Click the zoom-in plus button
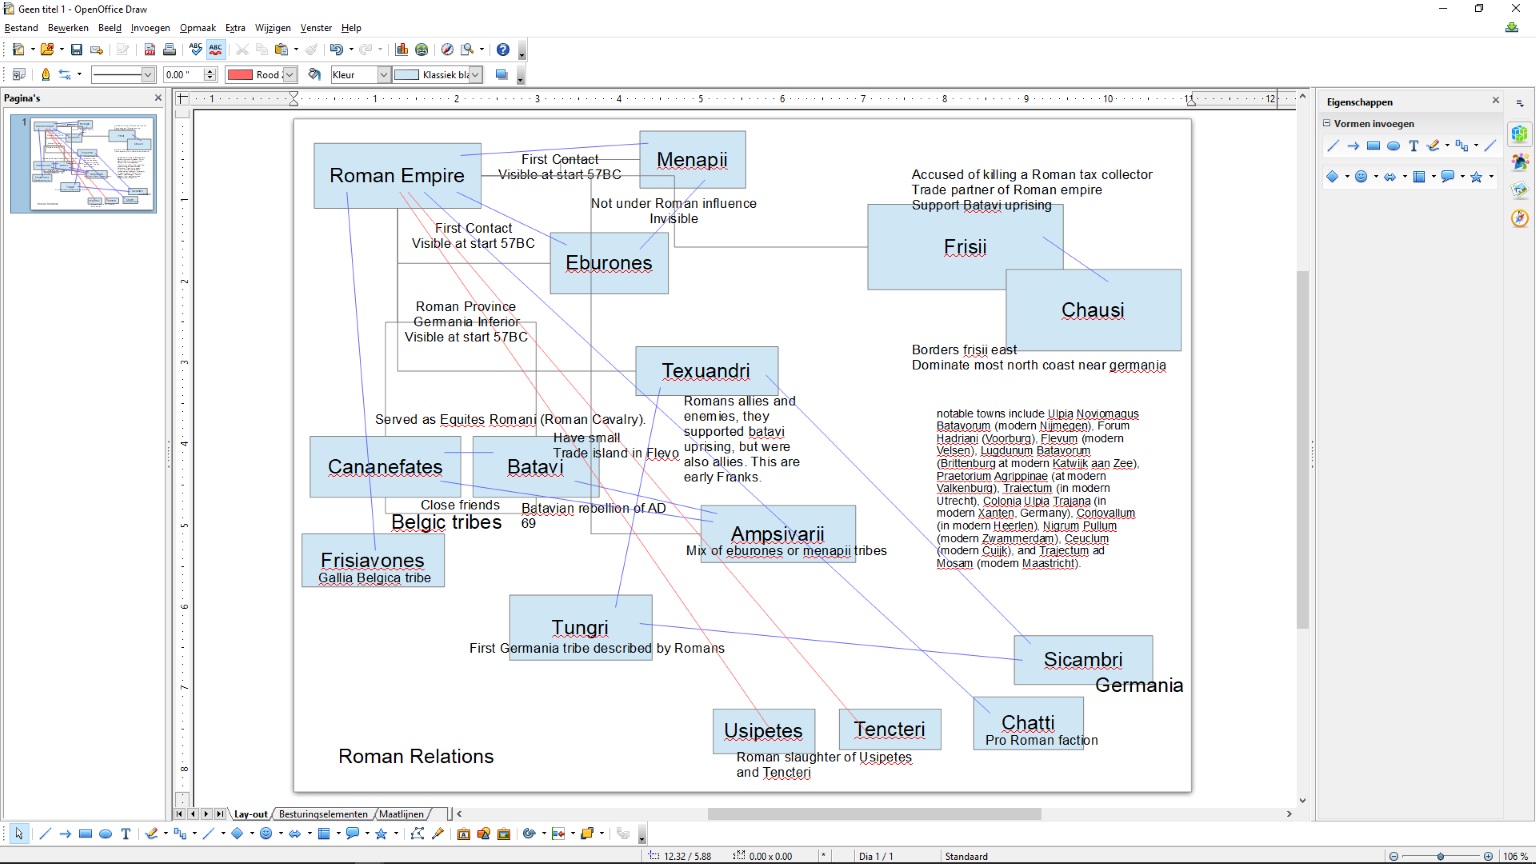 (1488, 856)
